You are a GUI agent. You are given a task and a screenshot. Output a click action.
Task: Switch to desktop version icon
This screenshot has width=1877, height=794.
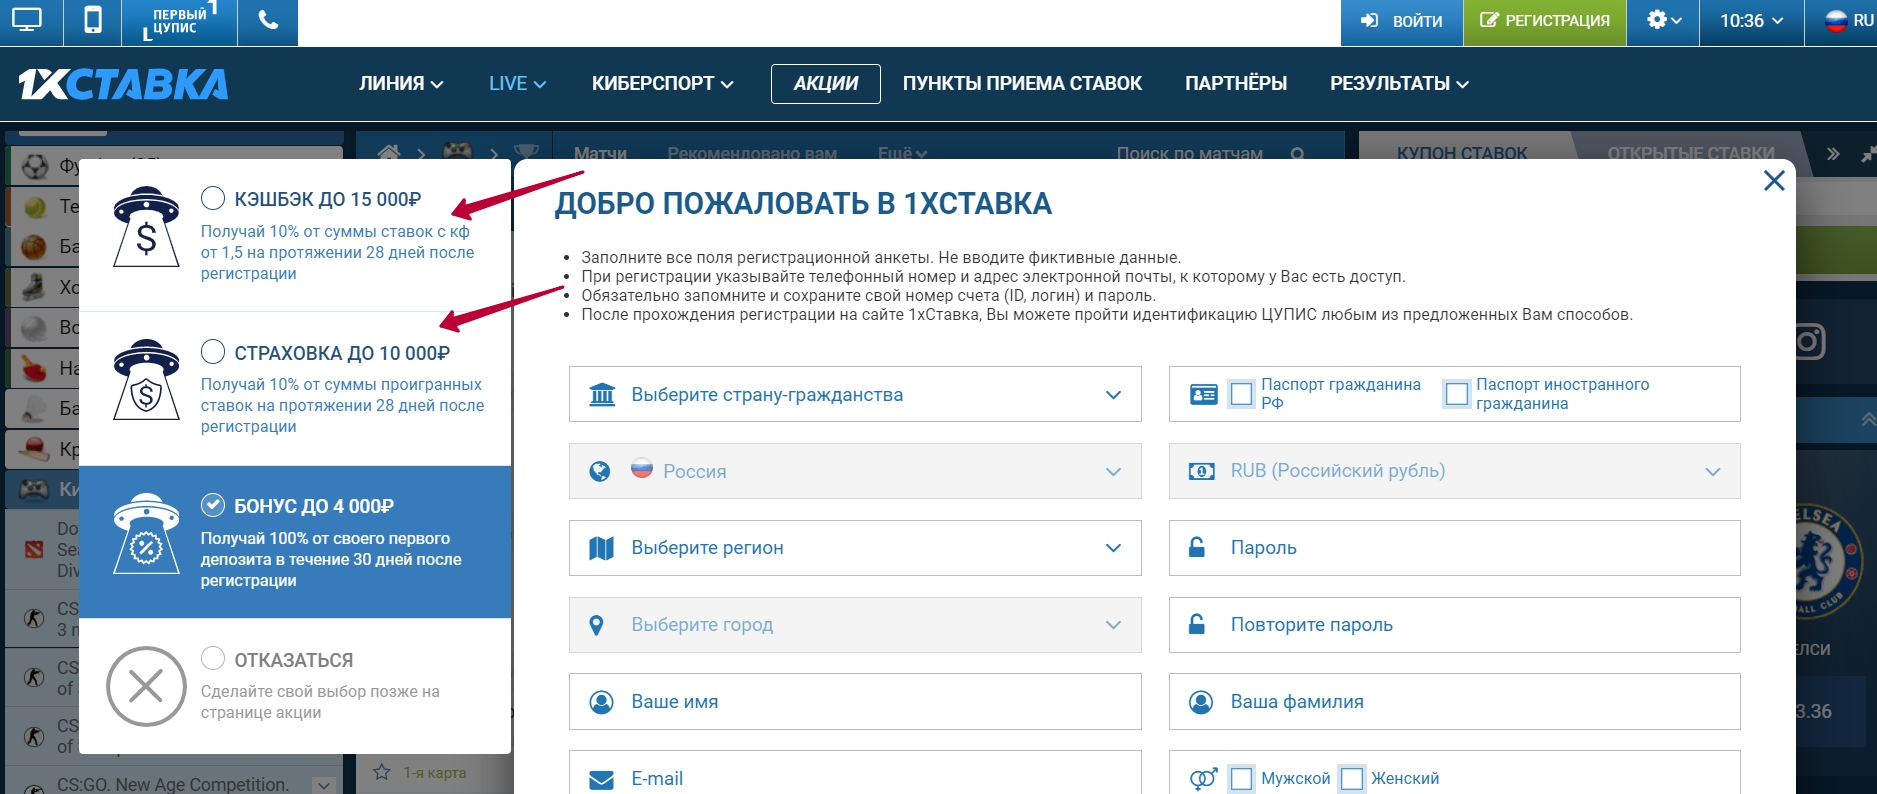click(27, 21)
